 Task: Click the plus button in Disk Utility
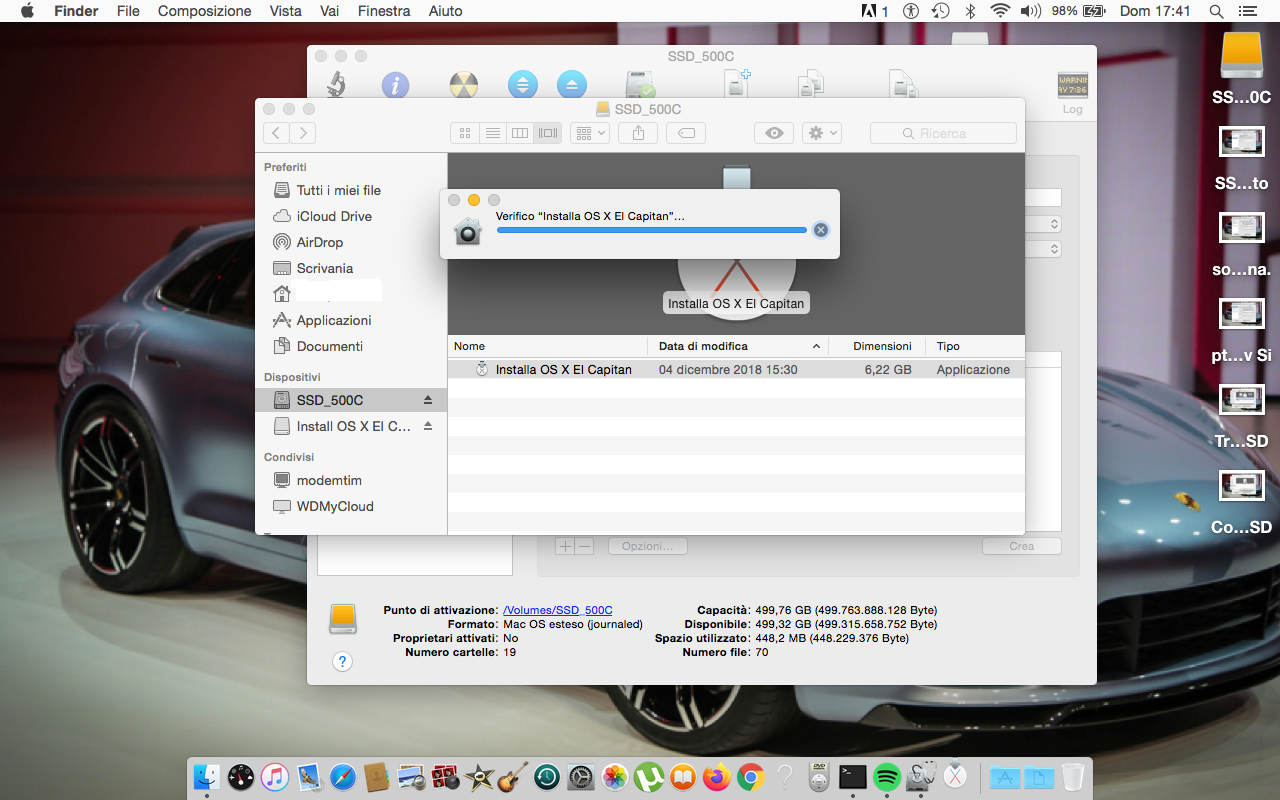pyautogui.click(x=565, y=546)
